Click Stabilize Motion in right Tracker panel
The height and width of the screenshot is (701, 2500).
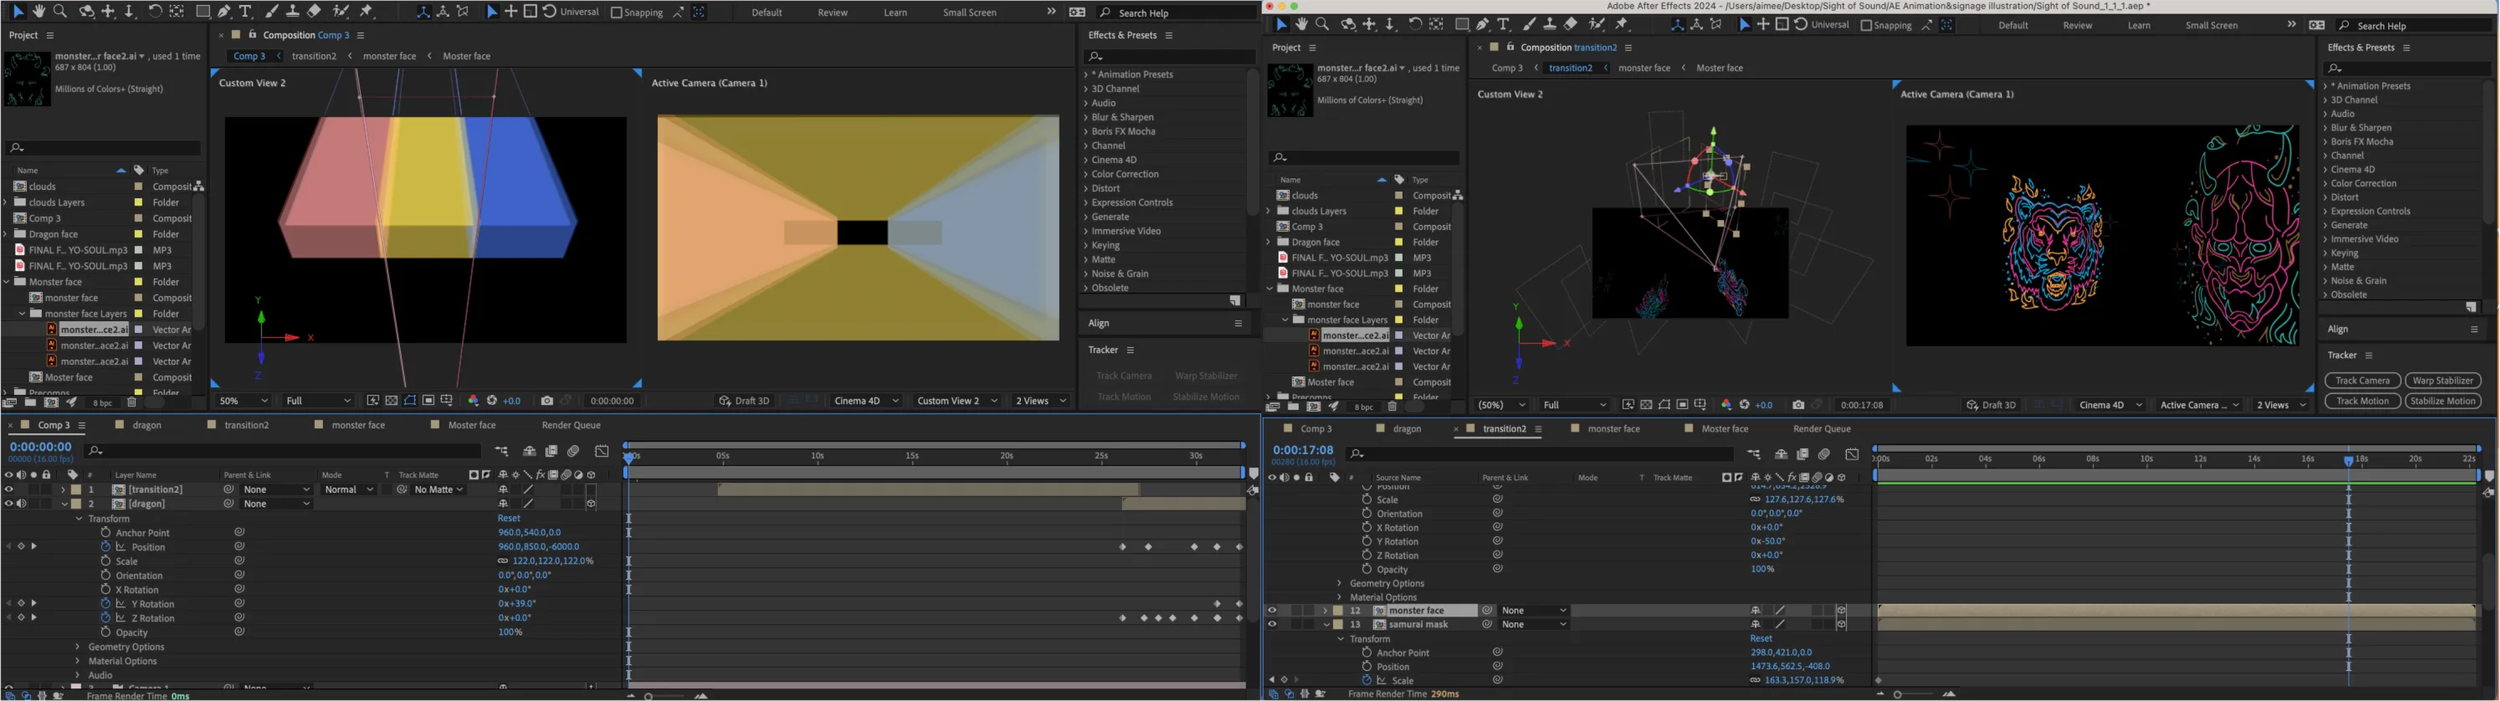tap(2443, 401)
